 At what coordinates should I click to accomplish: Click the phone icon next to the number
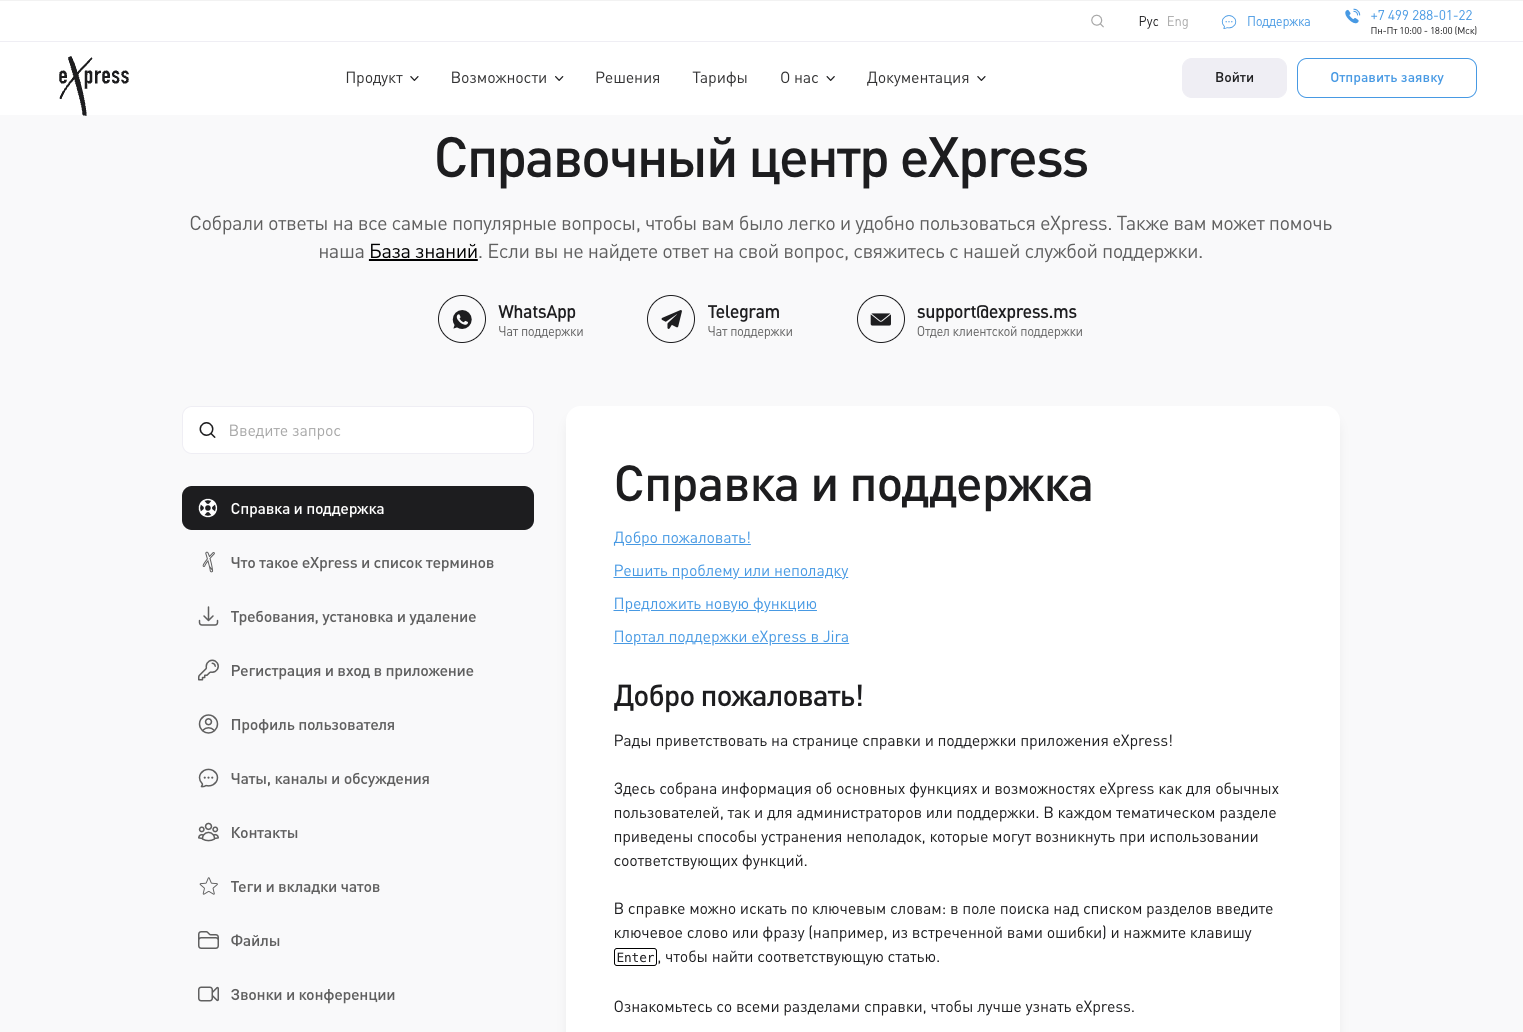tap(1352, 16)
